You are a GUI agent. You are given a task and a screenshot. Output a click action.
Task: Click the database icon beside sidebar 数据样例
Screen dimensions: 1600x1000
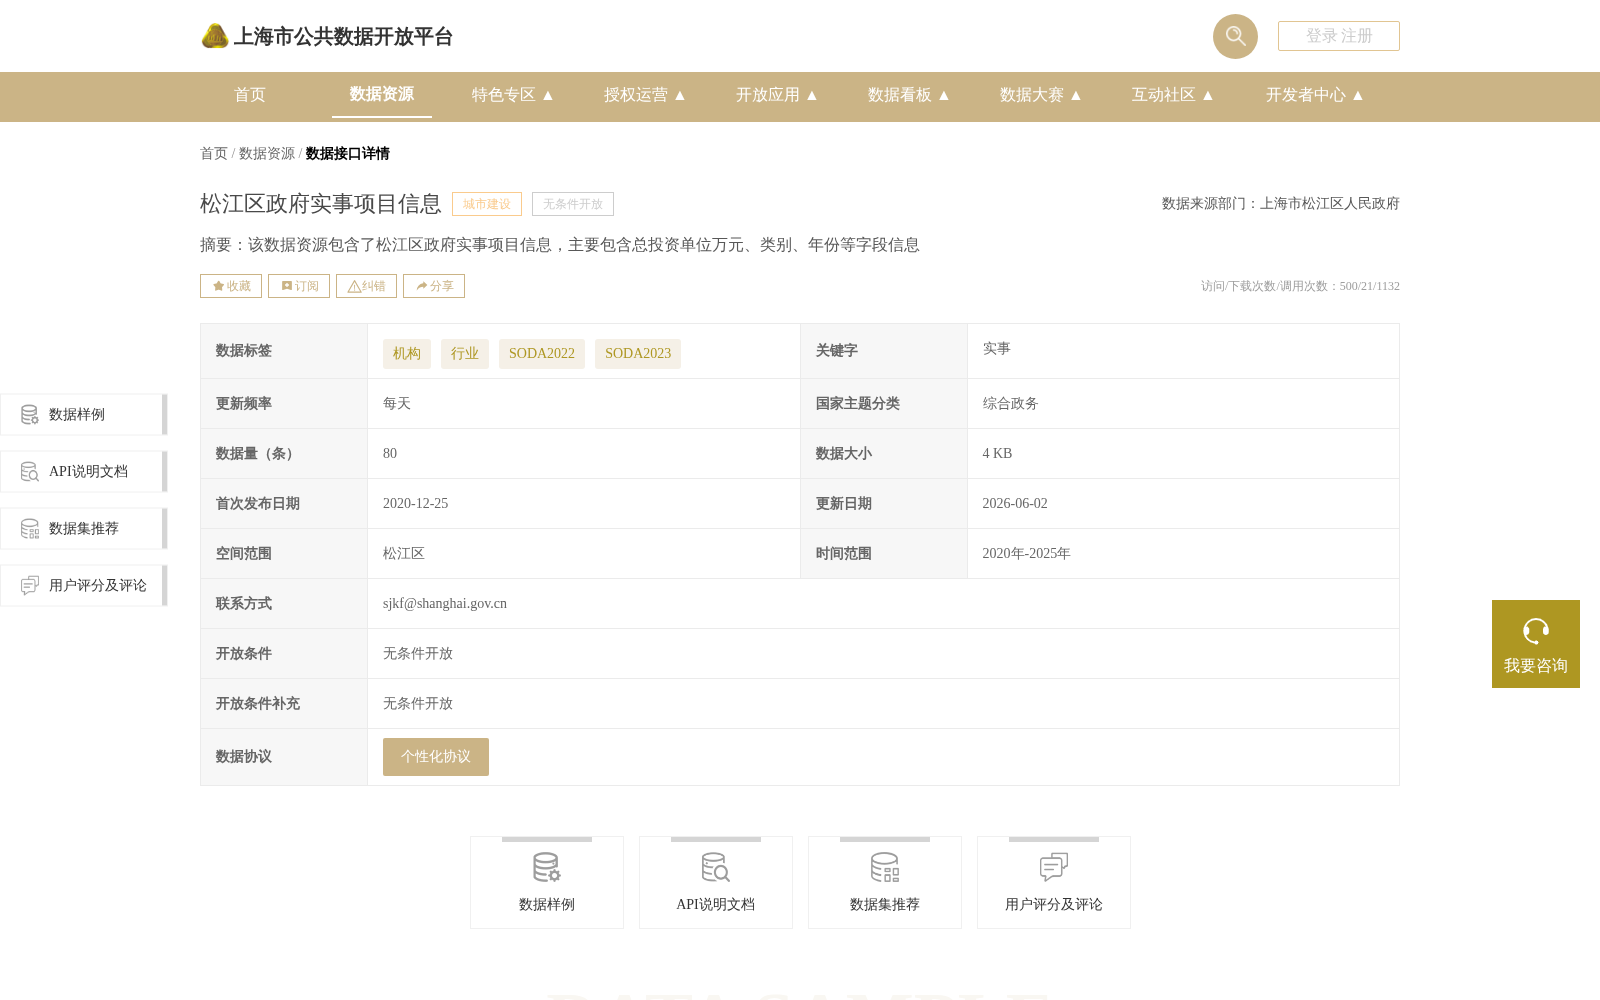pyautogui.click(x=30, y=414)
